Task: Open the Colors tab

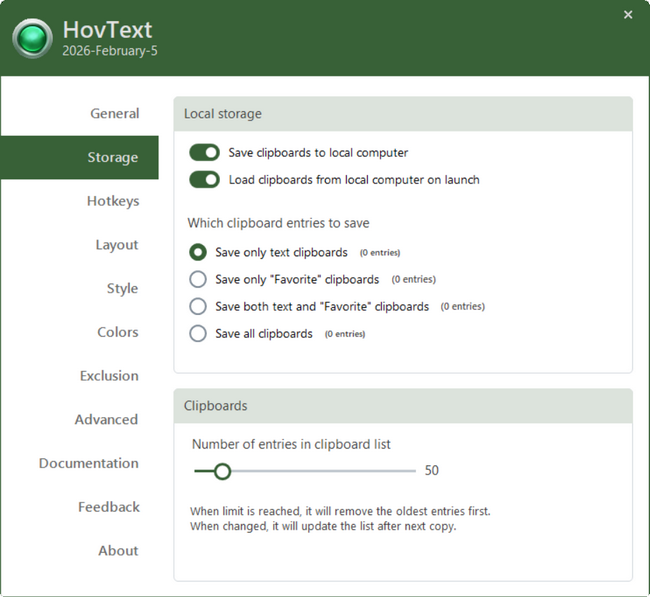Action: (x=117, y=332)
